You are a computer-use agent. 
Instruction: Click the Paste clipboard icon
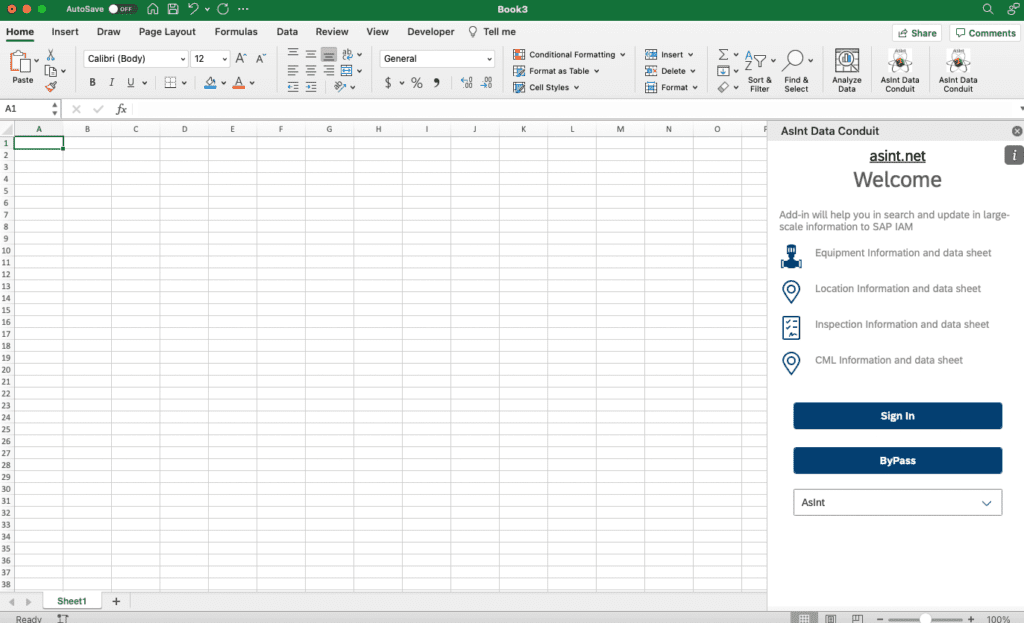tap(20, 62)
